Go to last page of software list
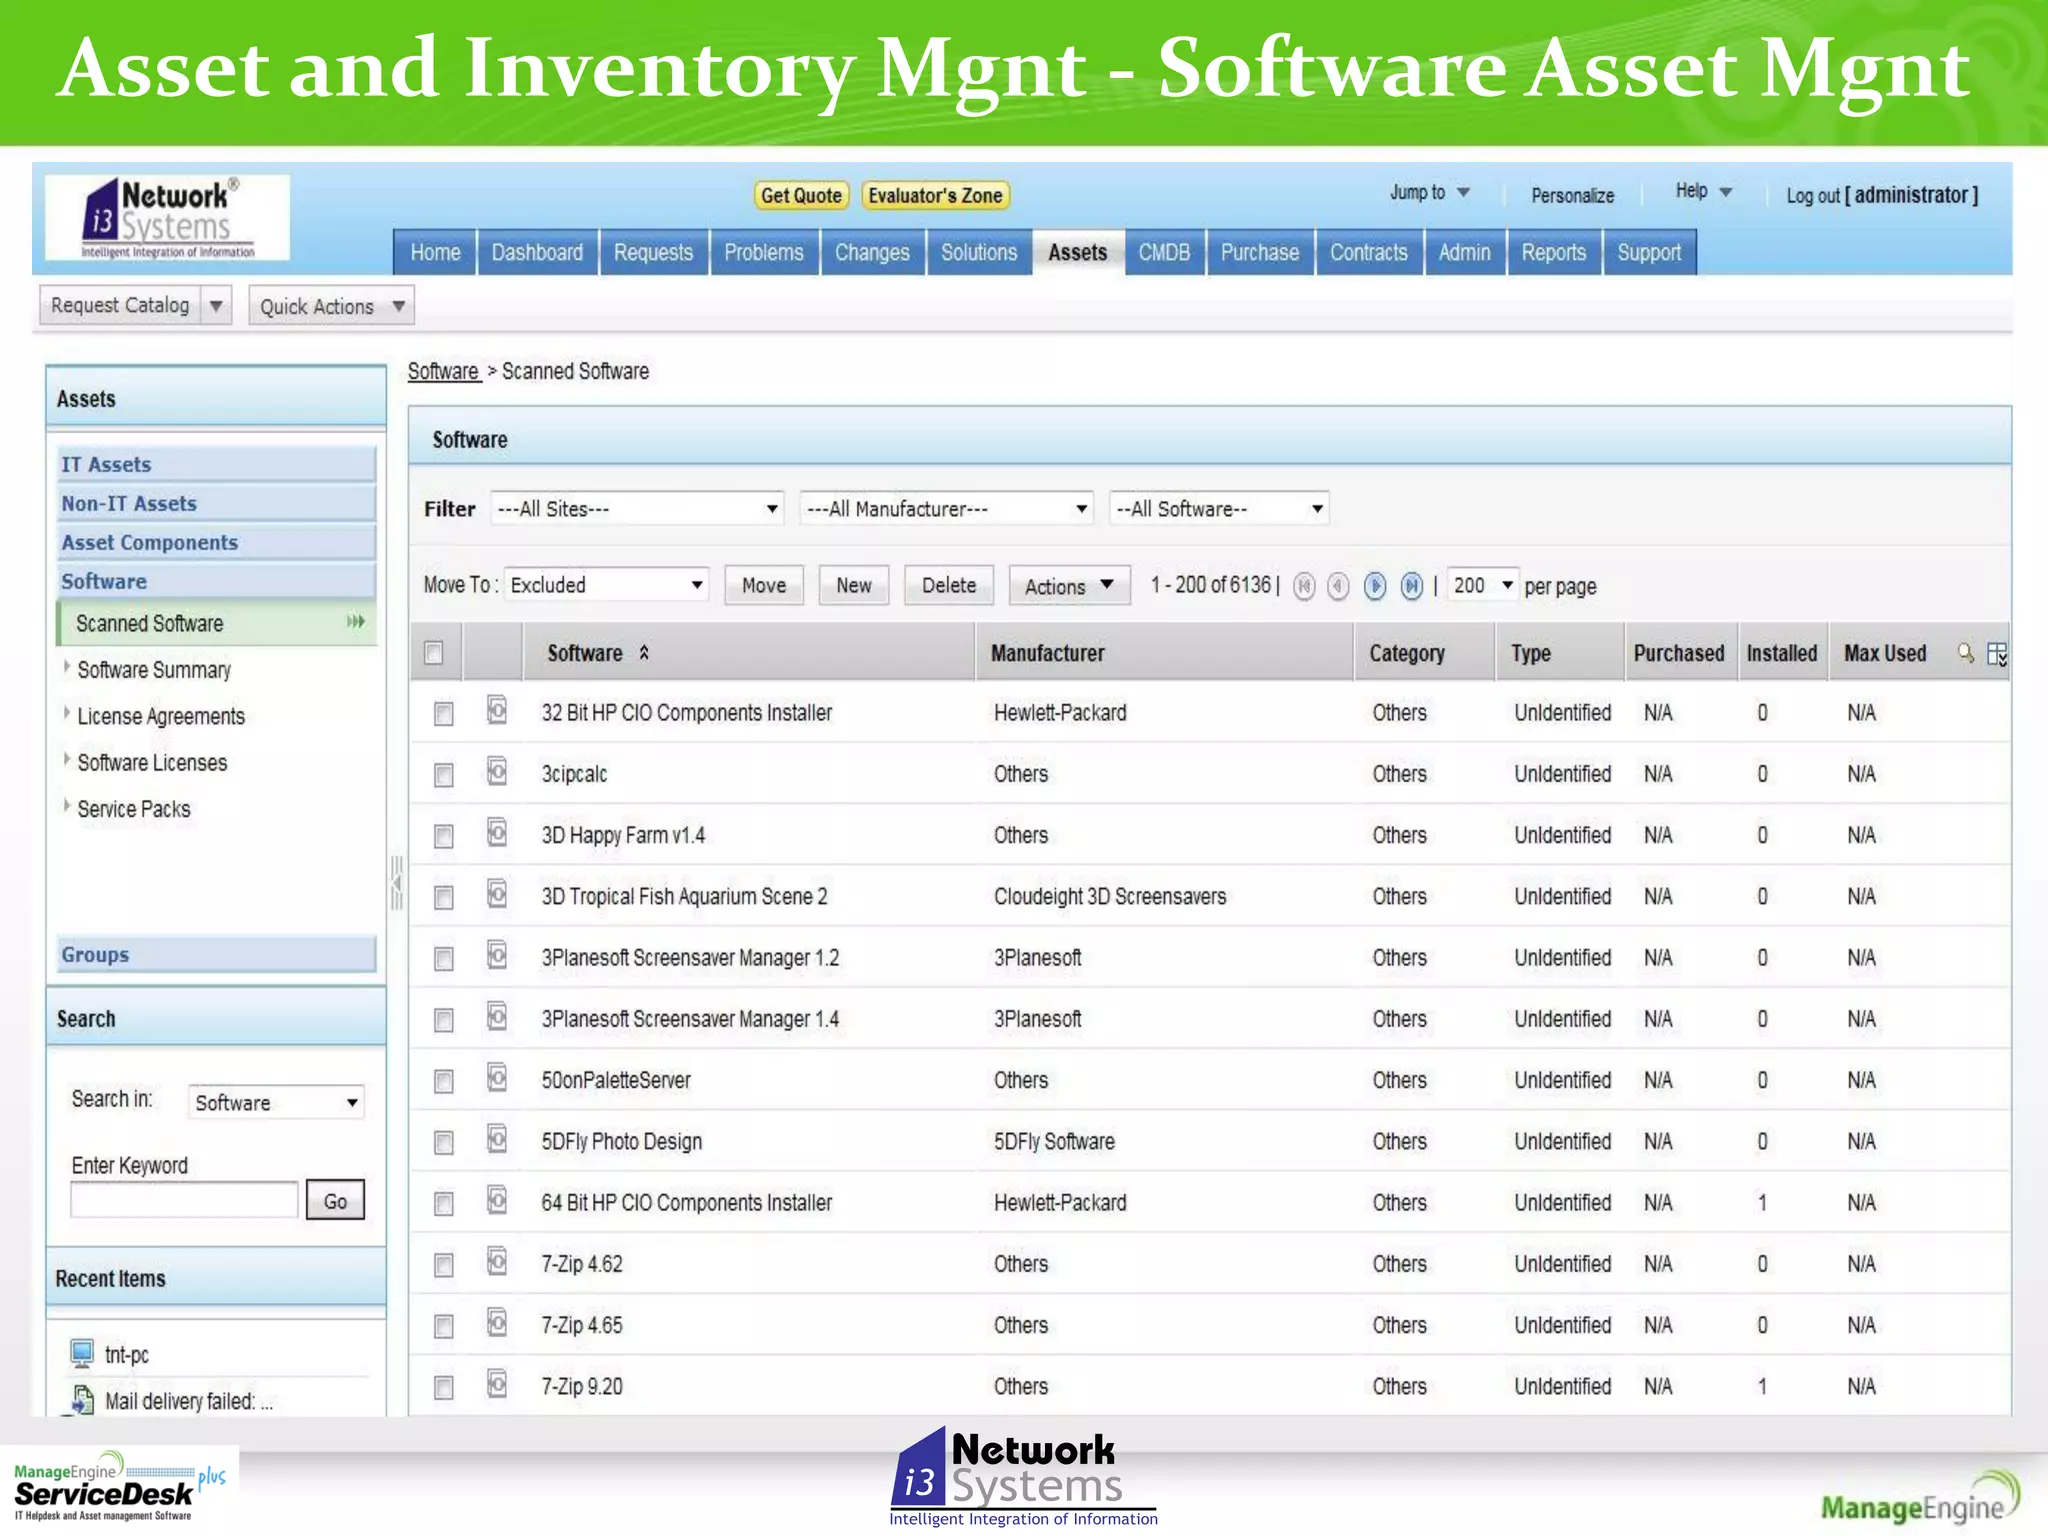The width and height of the screenshot is (2048, 1536). 1412,586
